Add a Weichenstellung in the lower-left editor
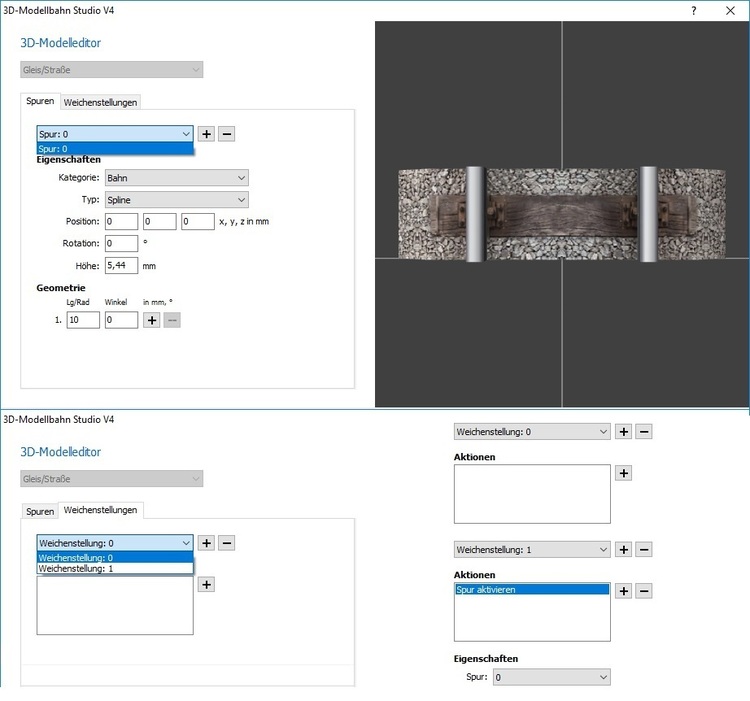 coord(206,543)
